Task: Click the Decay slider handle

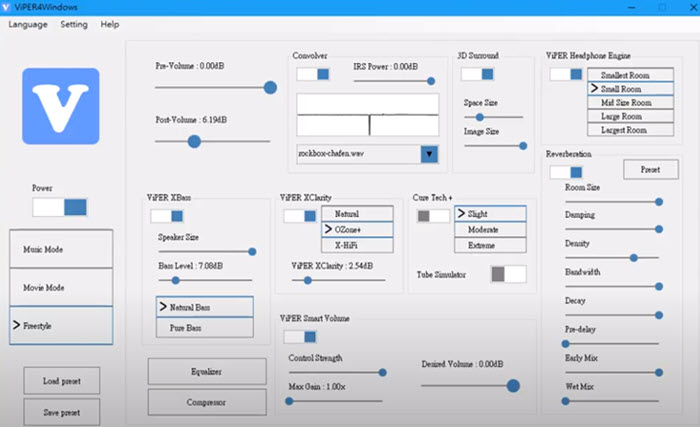Action: click(x=659, y=315)
